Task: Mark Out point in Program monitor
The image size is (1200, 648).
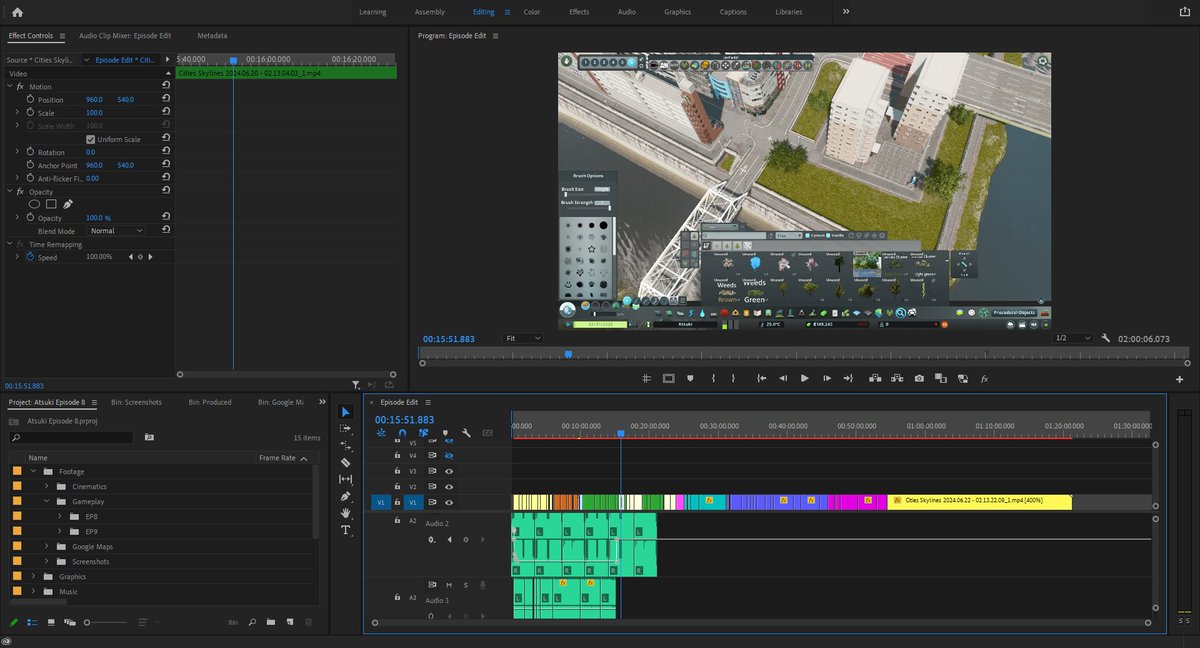Action: click(x=734, y=378)
